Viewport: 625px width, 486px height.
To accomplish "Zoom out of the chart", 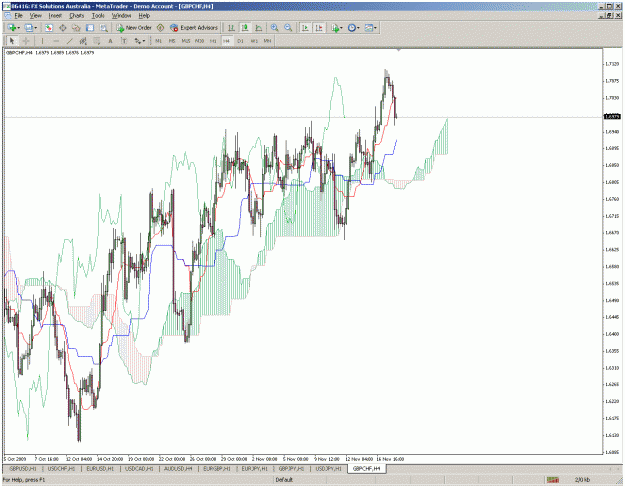I will 288,28.
